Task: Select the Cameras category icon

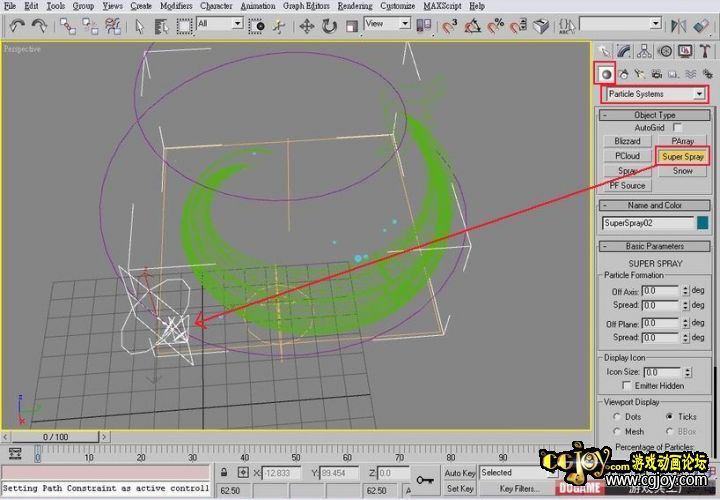Action: [x=657, y=74]
